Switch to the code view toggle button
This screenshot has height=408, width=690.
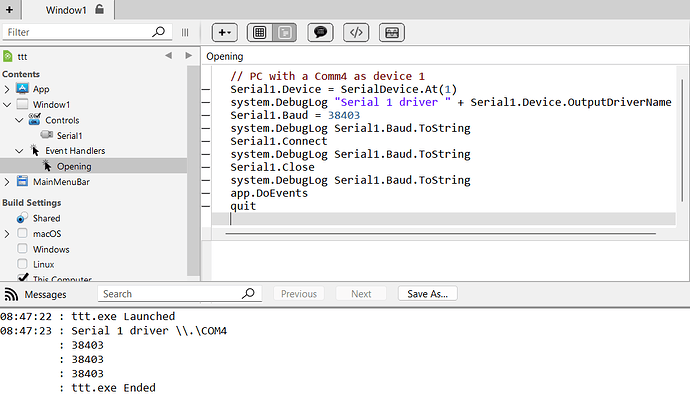(x=285, y=33)
